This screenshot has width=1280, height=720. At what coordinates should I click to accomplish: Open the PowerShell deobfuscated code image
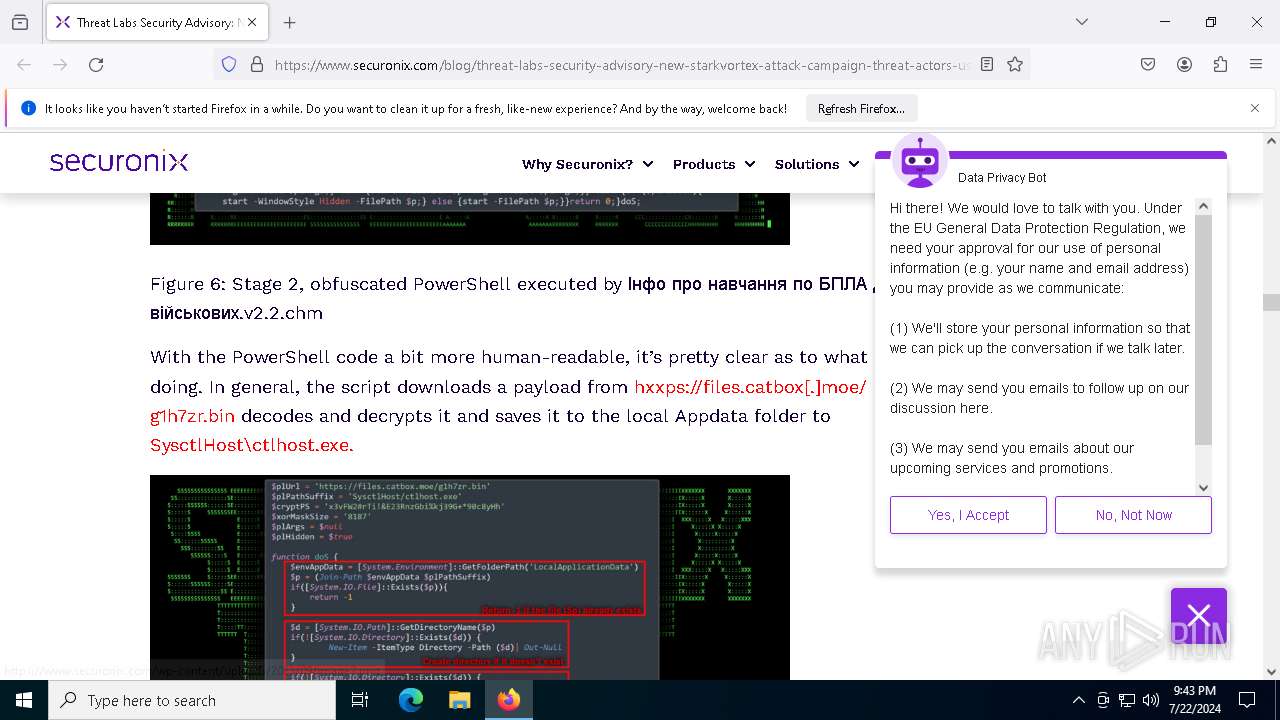pyautogui.click(x=470, y=577)
